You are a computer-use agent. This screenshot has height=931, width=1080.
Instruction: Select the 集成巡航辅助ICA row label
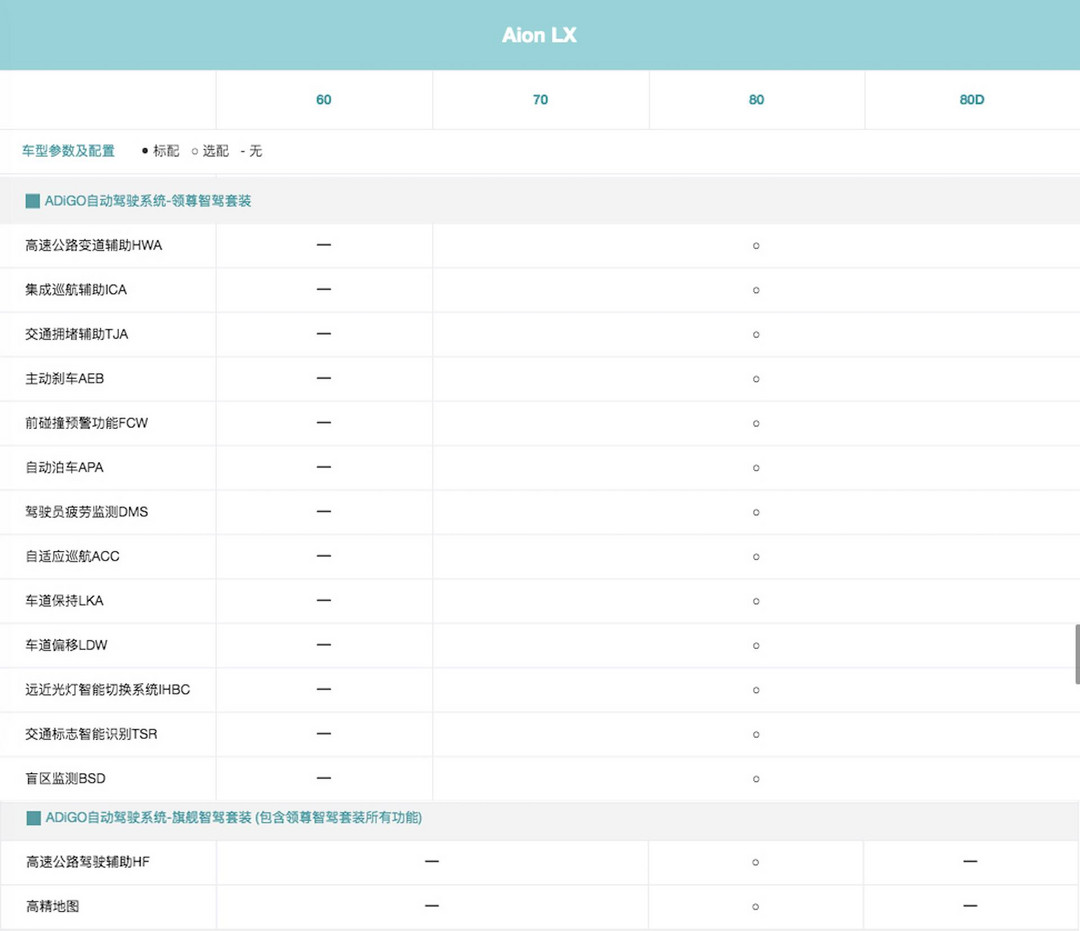click(x=76, y=290)
